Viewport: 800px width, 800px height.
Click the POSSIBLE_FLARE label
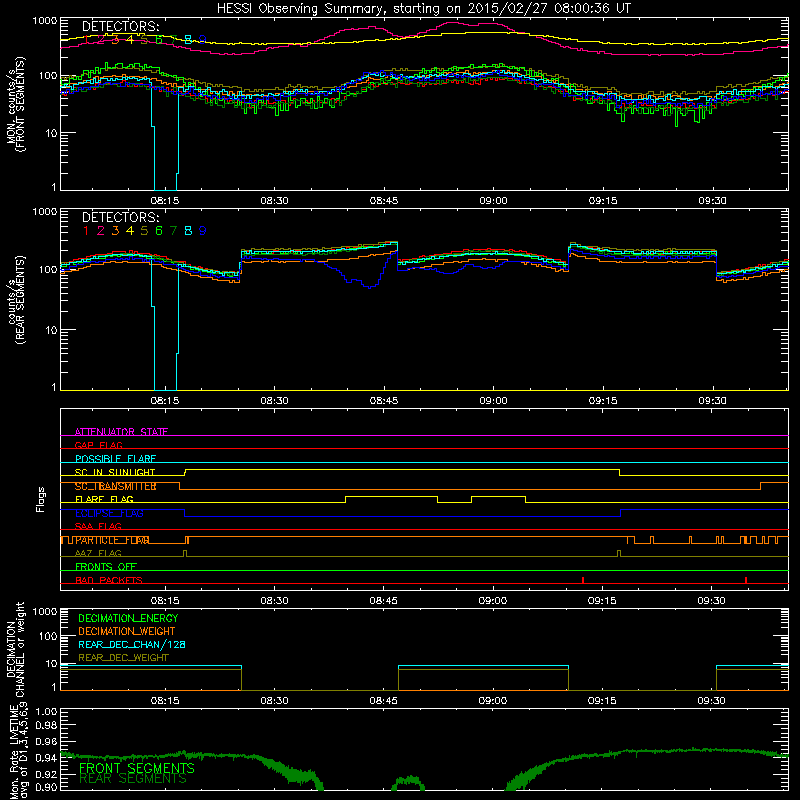pyautogui.click(x=115, y=459)
